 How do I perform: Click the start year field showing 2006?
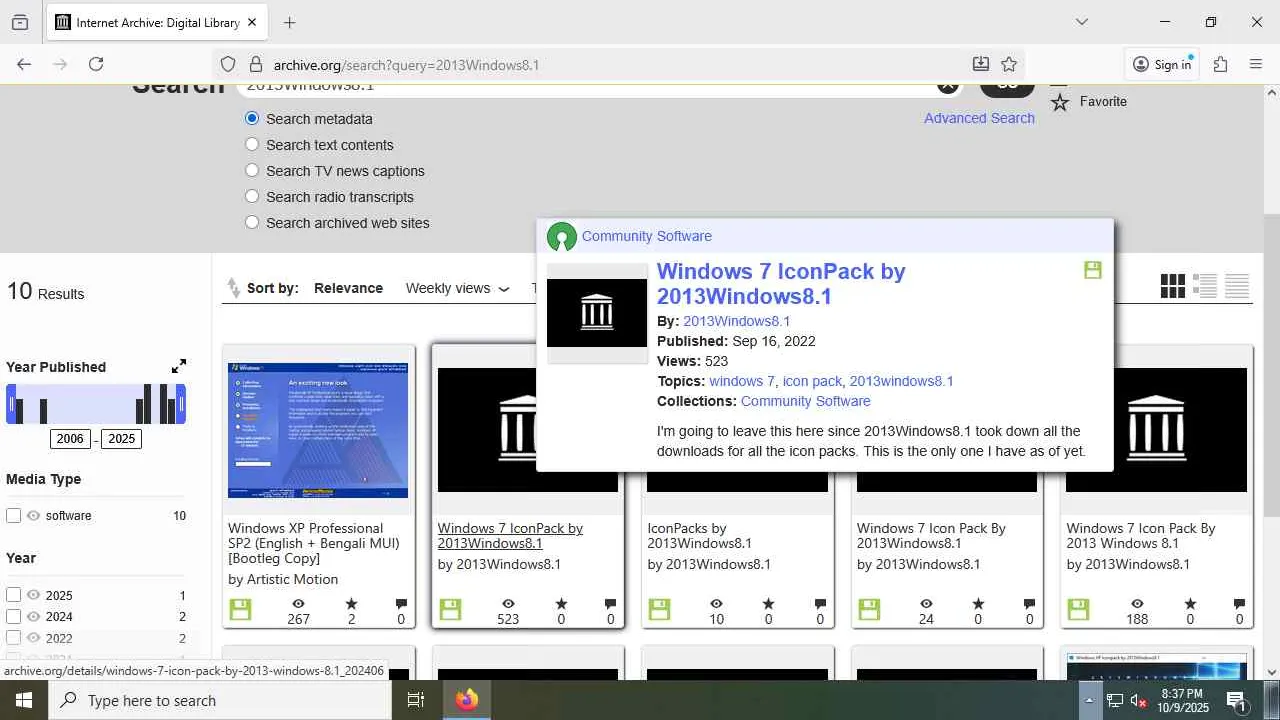[x=70, y=439]
